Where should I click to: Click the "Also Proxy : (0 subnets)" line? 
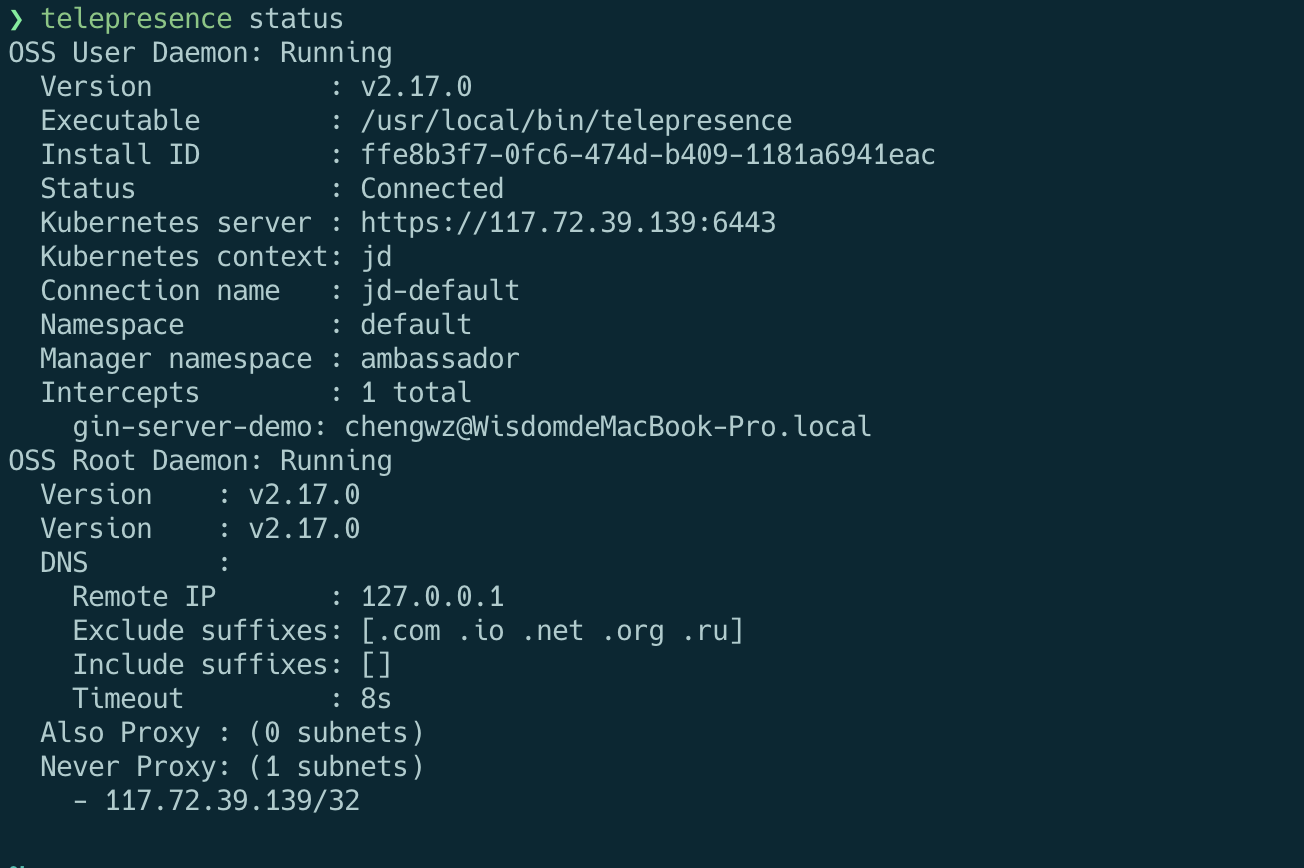[232, 733]
